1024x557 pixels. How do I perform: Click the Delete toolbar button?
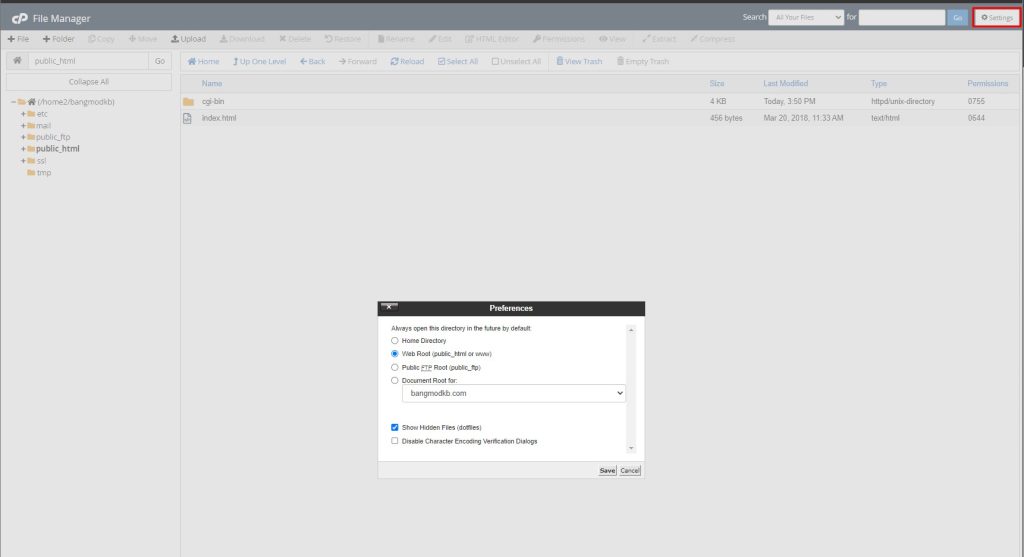295,39
